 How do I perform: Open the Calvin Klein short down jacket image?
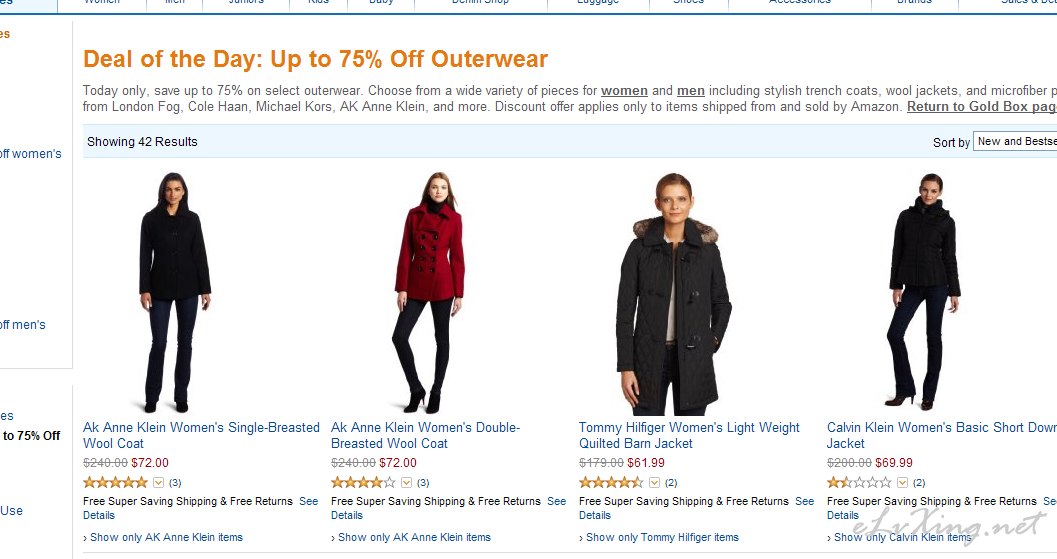(x=924, y=291)
